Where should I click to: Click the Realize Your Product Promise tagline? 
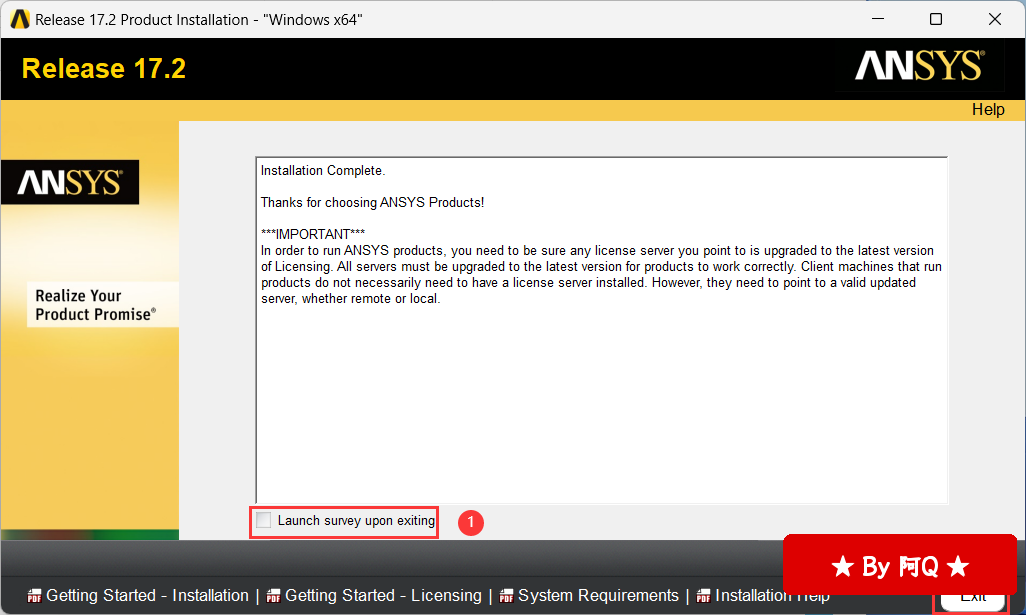click(95, 305)
